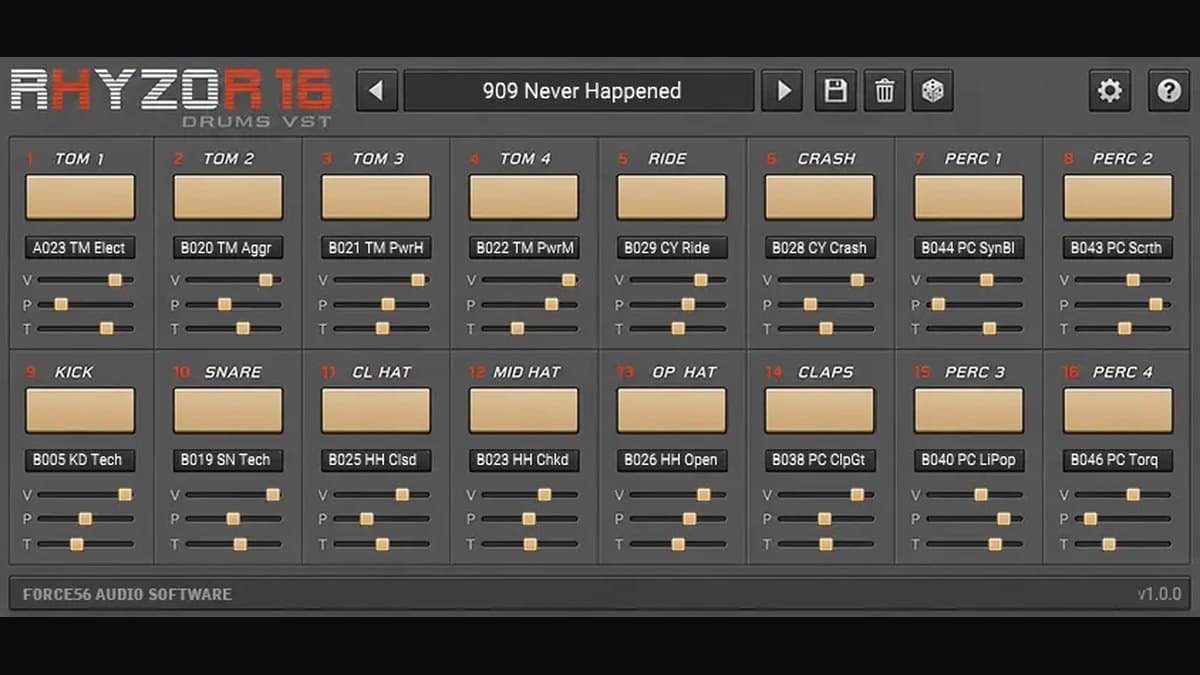Trigger the TOM 1 drum pad
1200x675 pixels.
pyautogui.click(x=80, y=197)
